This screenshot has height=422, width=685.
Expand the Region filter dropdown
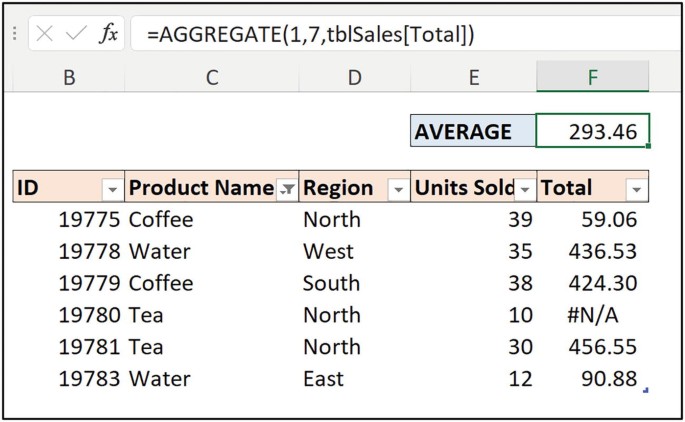coord(398,188)
